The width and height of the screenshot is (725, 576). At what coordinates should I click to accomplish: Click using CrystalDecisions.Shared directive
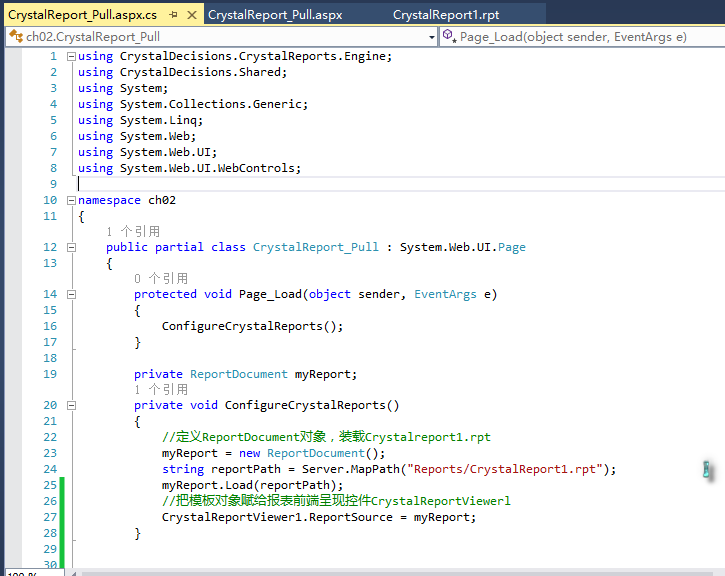(182, 72)
